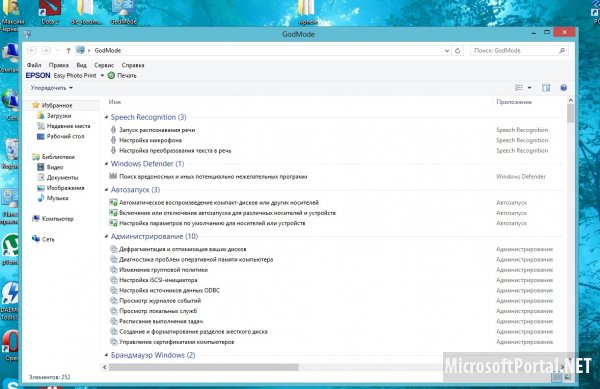Click the EPSON logo in the toolbar
The height and width of the screenshot is (389, 600).
point(38,75)
